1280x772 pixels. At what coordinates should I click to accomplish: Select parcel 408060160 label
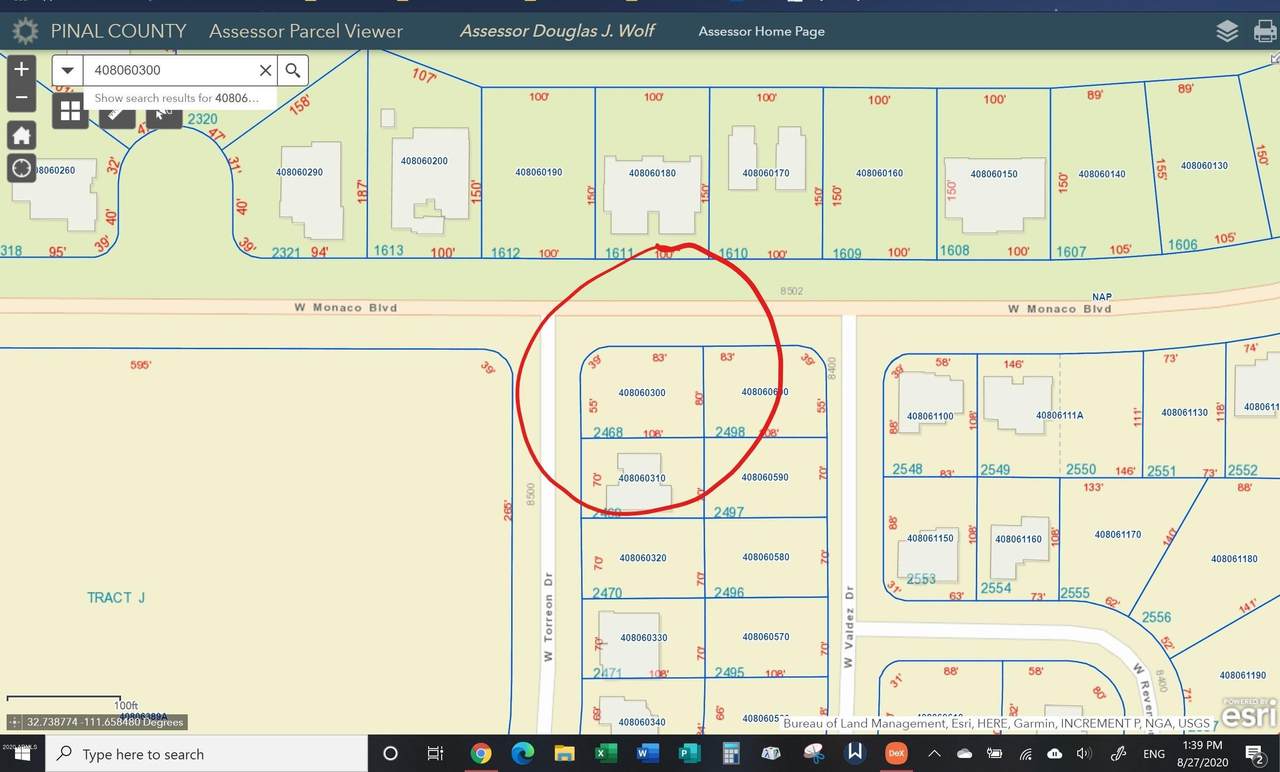pyautogui.click(x=879, y=173)
